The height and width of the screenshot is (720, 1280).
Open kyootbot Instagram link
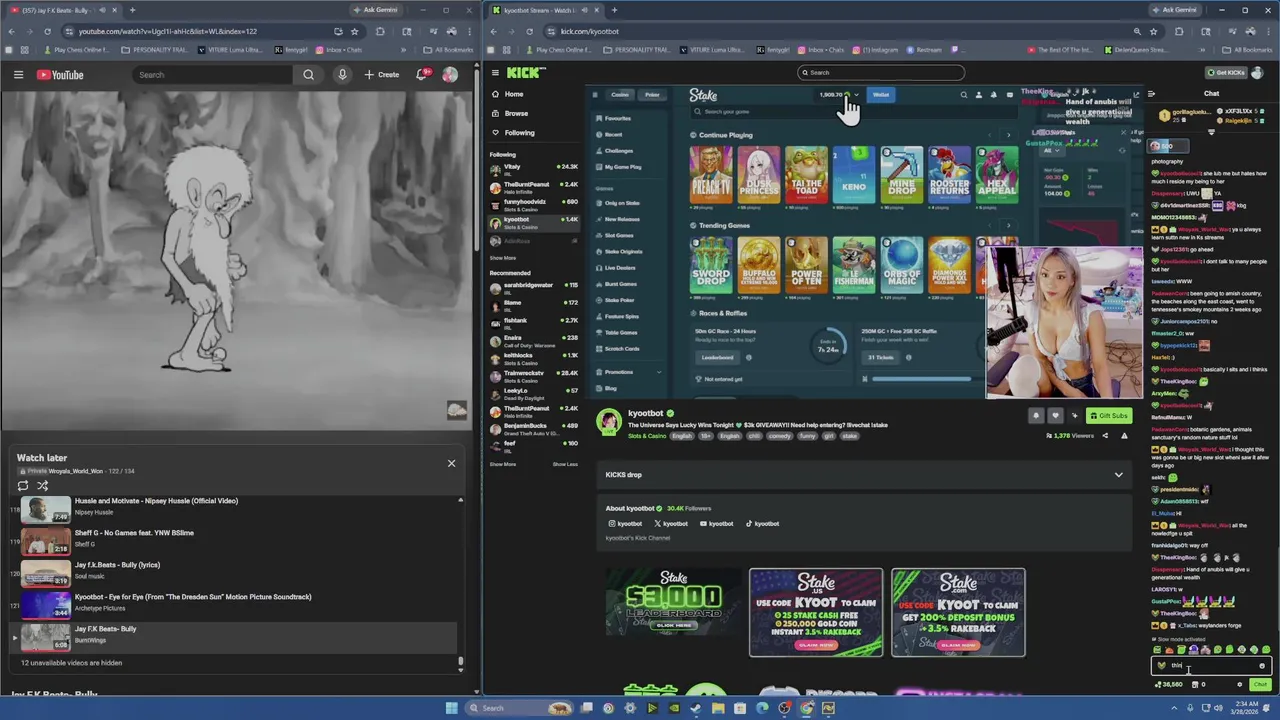pyautogui.click(x=625, y=524)
